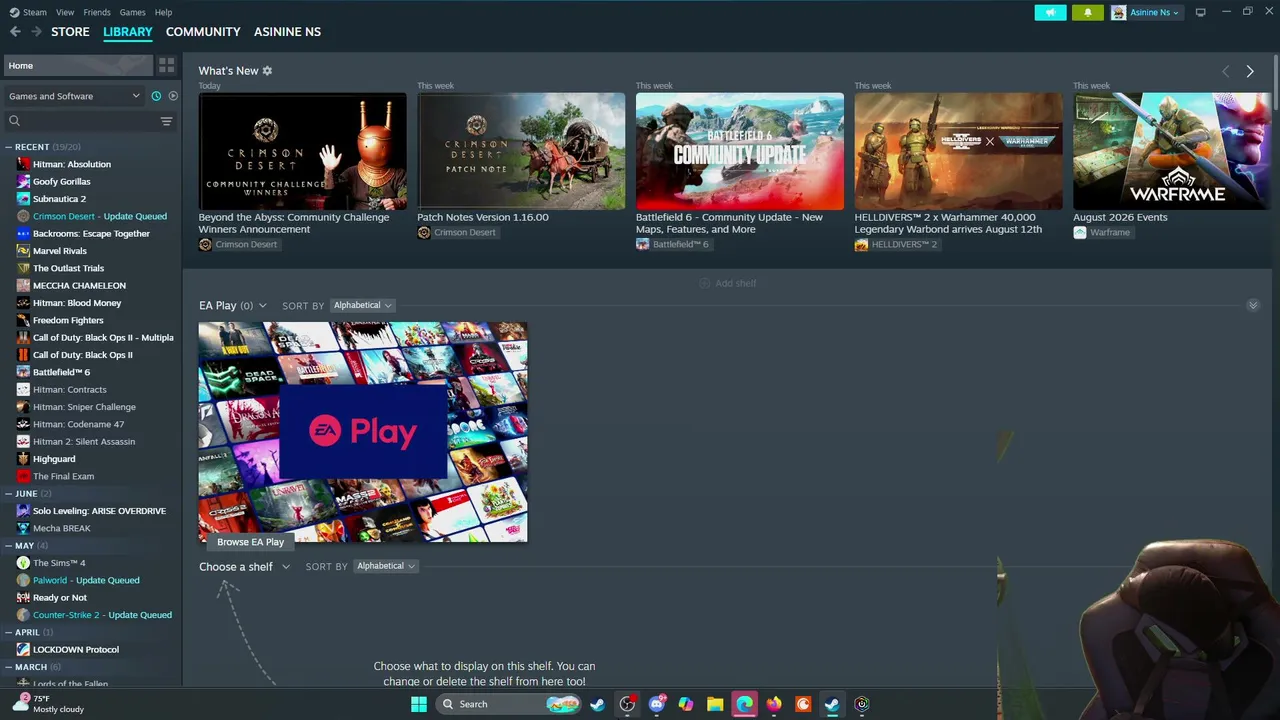Show next What's New items arrow
Image resolution: width=1280 pixels, height=720 pixels.
click(1250, 71)
